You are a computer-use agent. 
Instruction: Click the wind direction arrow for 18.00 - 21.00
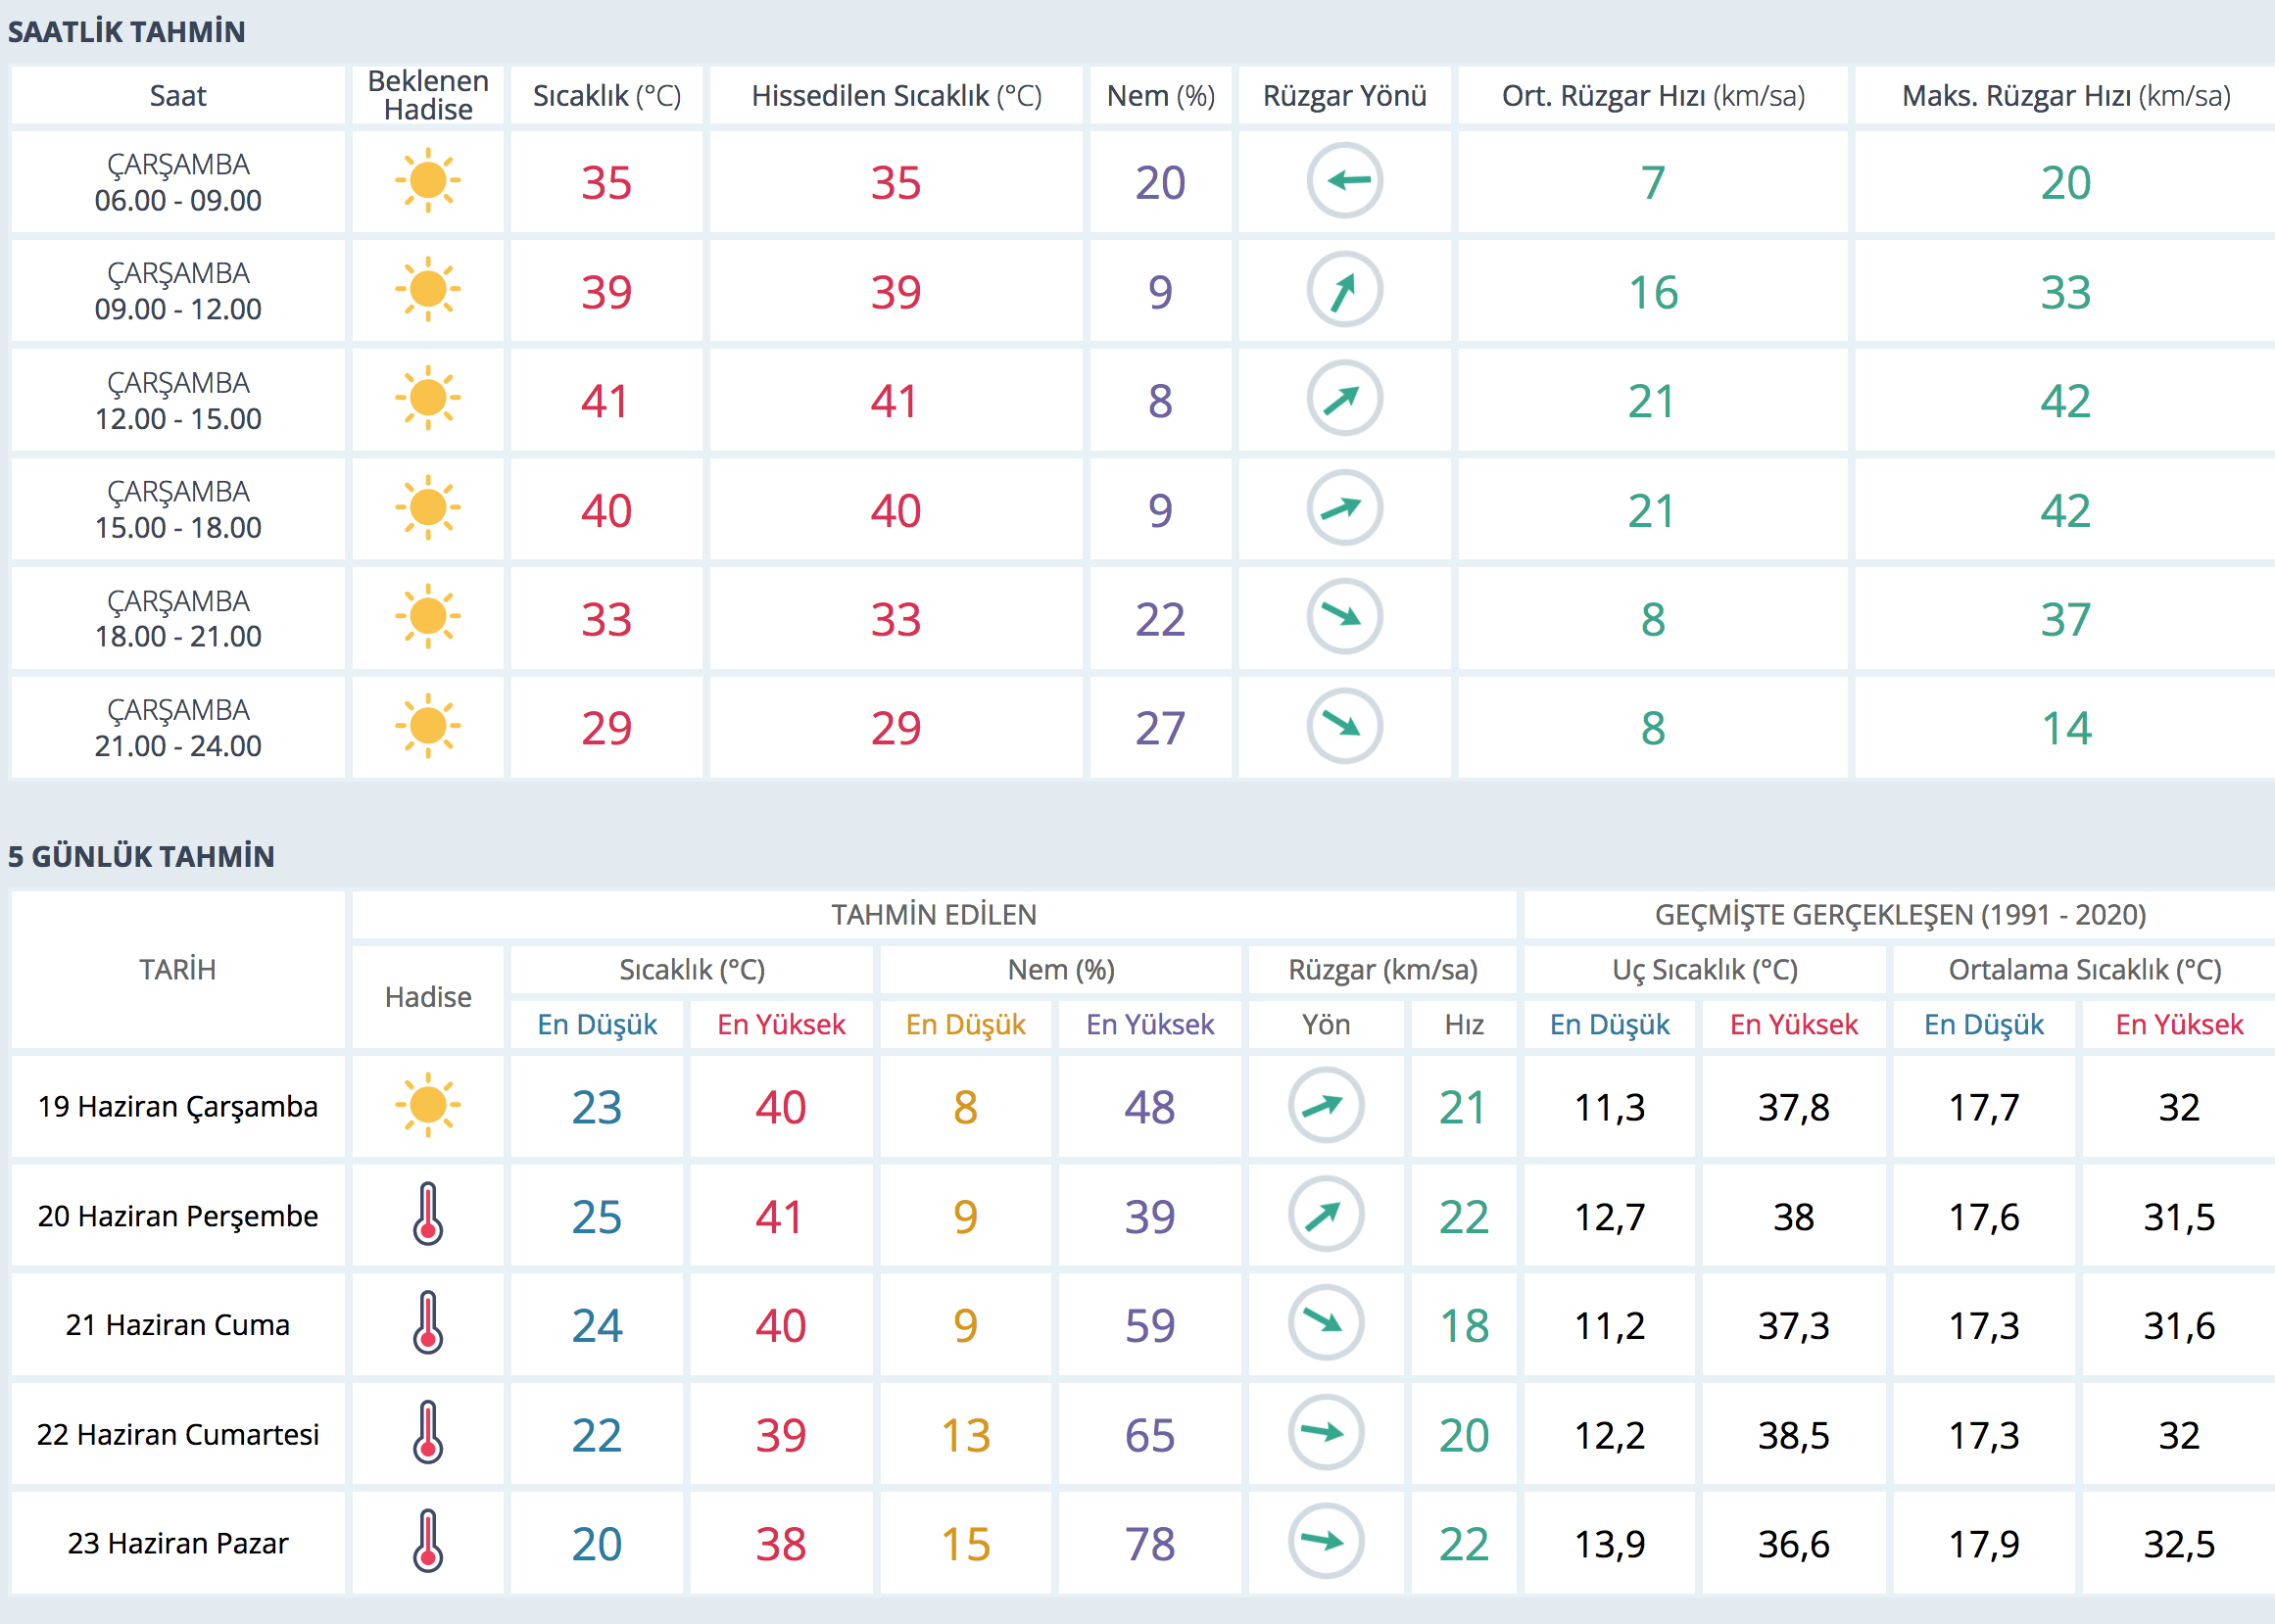pos(1345,617)
